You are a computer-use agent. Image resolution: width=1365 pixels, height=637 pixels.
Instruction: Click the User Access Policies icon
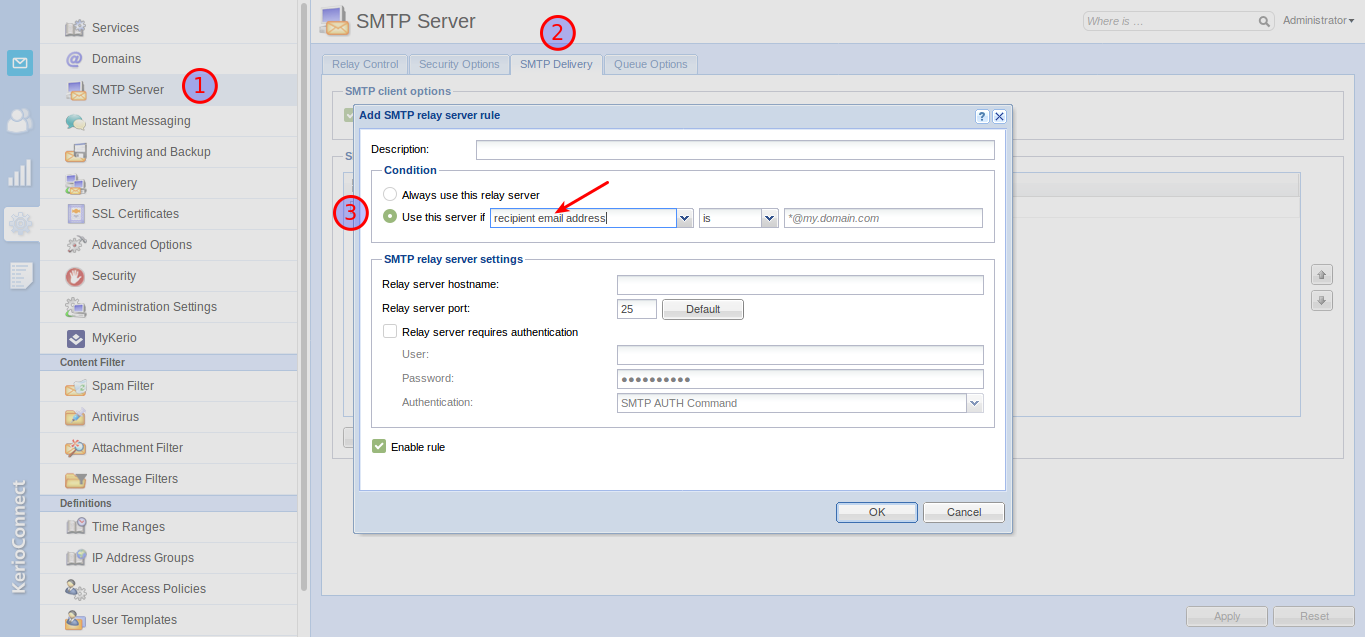point(75,589)
